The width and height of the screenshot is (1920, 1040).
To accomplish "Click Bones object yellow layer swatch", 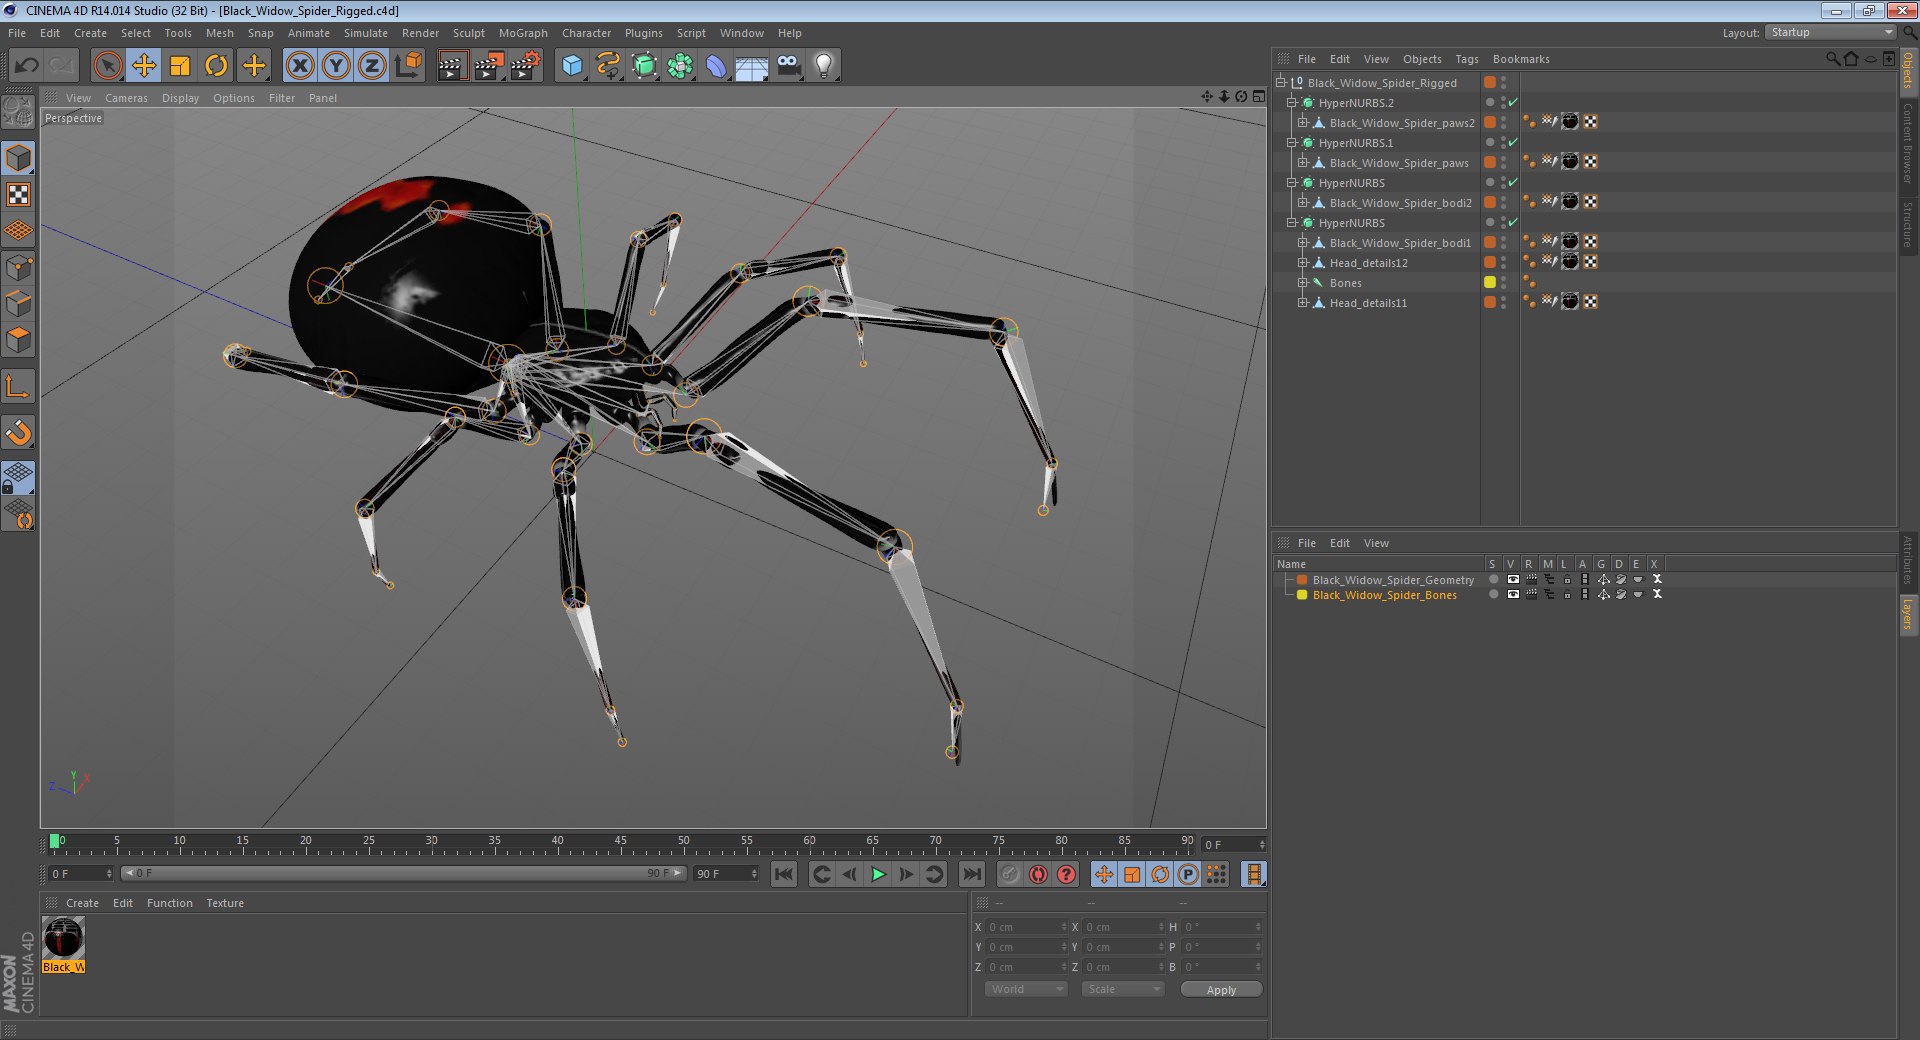I will [x=1490, y=283].
